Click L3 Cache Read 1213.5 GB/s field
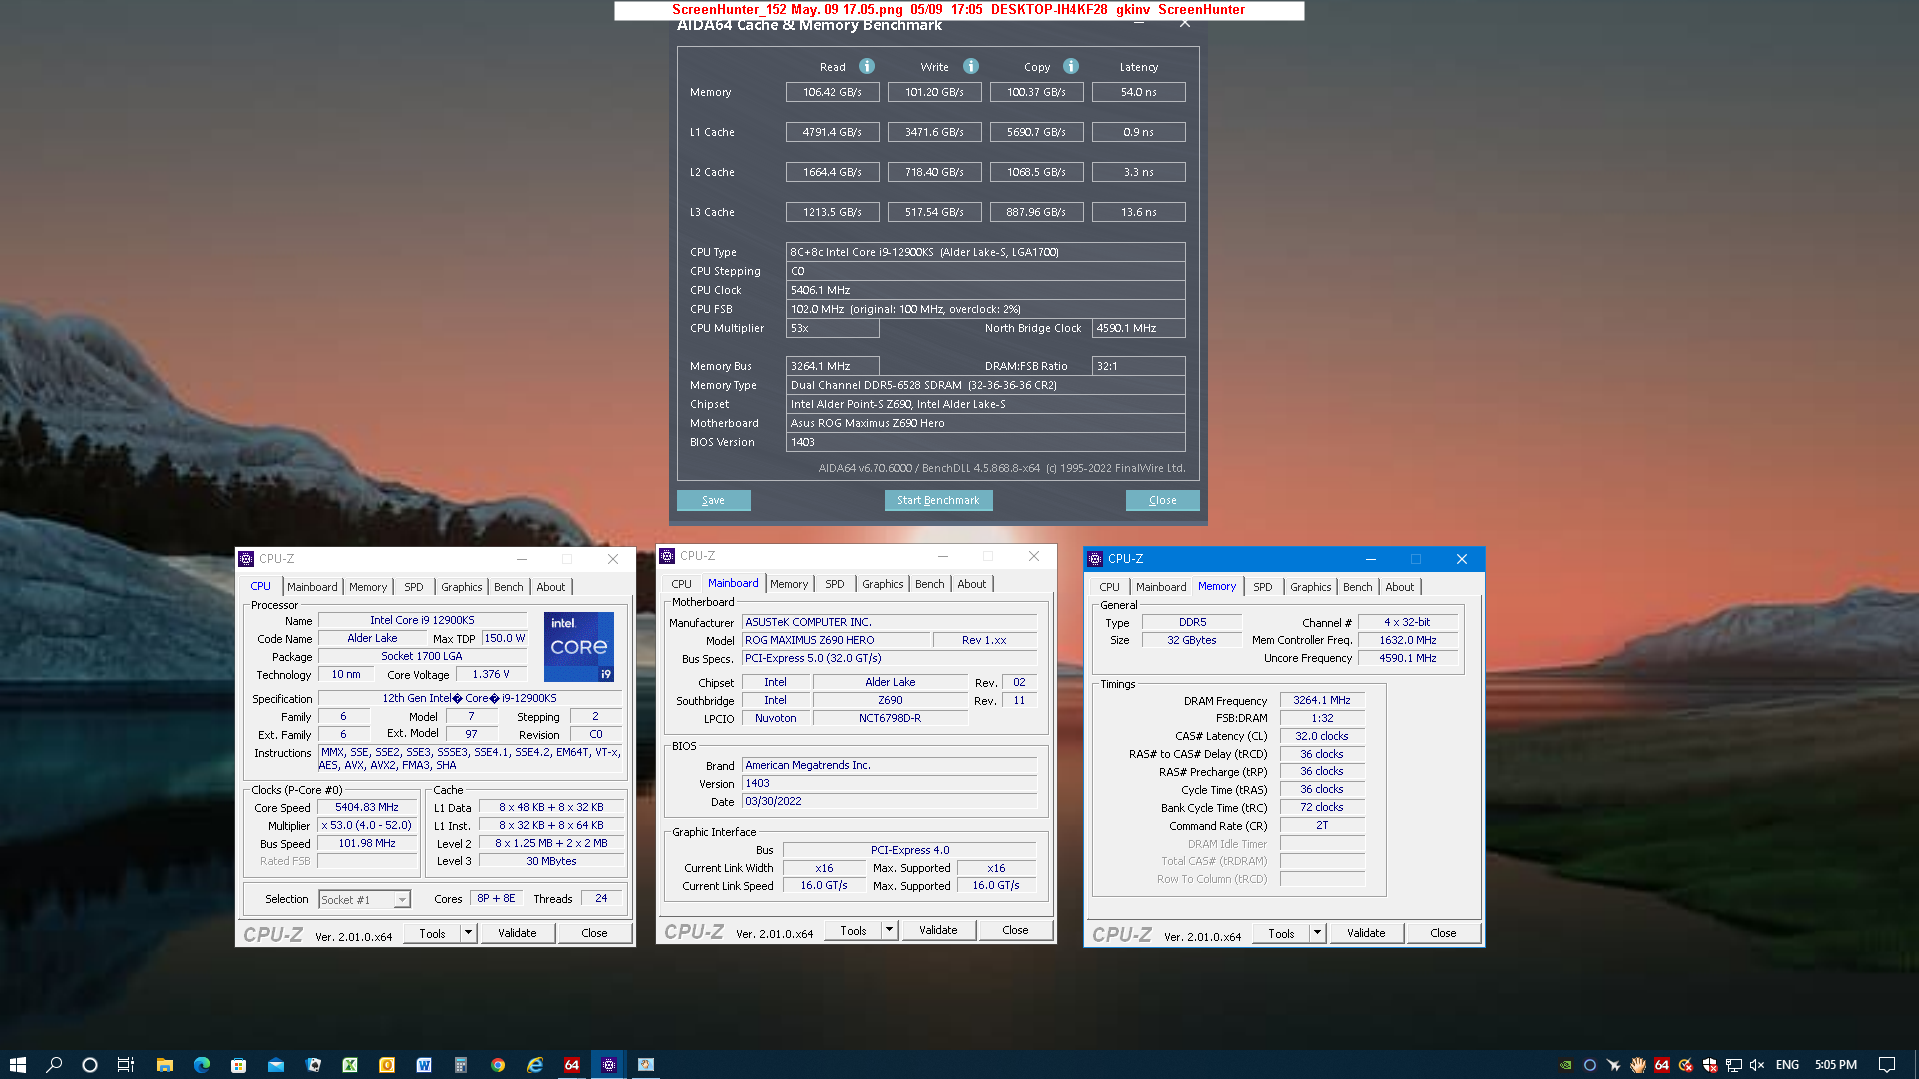This screenshot has width=1919, height=1079. (833, 212)
